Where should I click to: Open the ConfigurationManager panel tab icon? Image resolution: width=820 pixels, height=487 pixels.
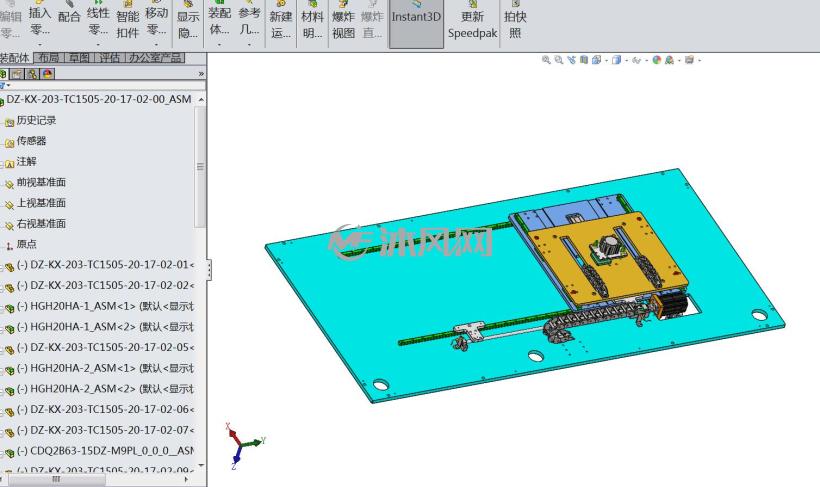[32, 74]
